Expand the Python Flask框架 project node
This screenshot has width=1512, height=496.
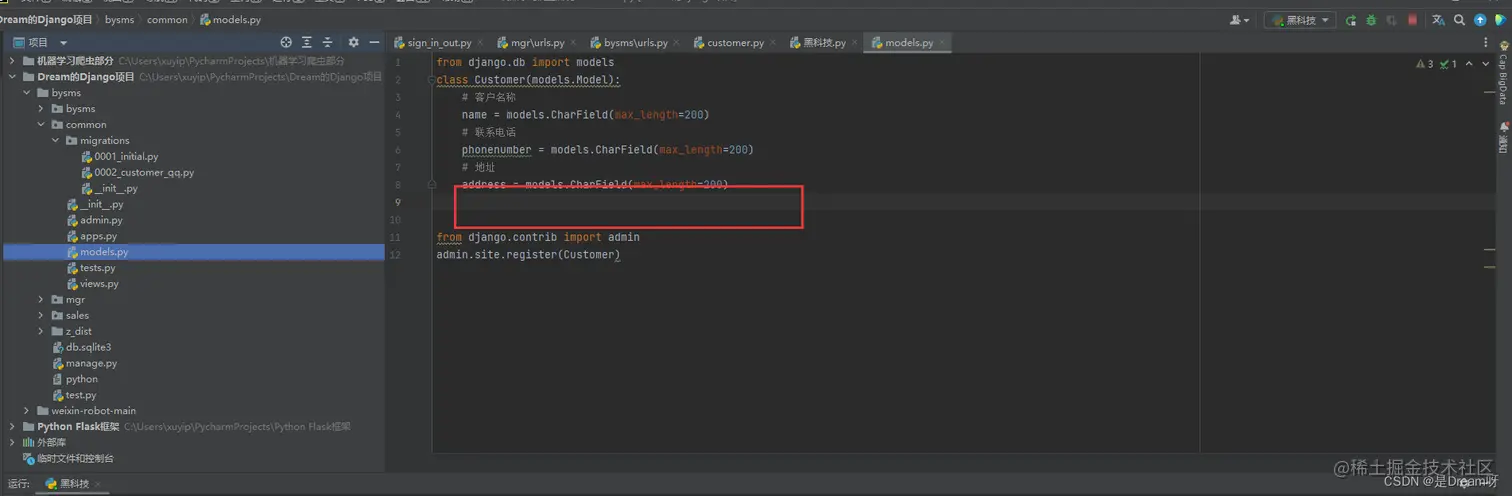point(12,427)
